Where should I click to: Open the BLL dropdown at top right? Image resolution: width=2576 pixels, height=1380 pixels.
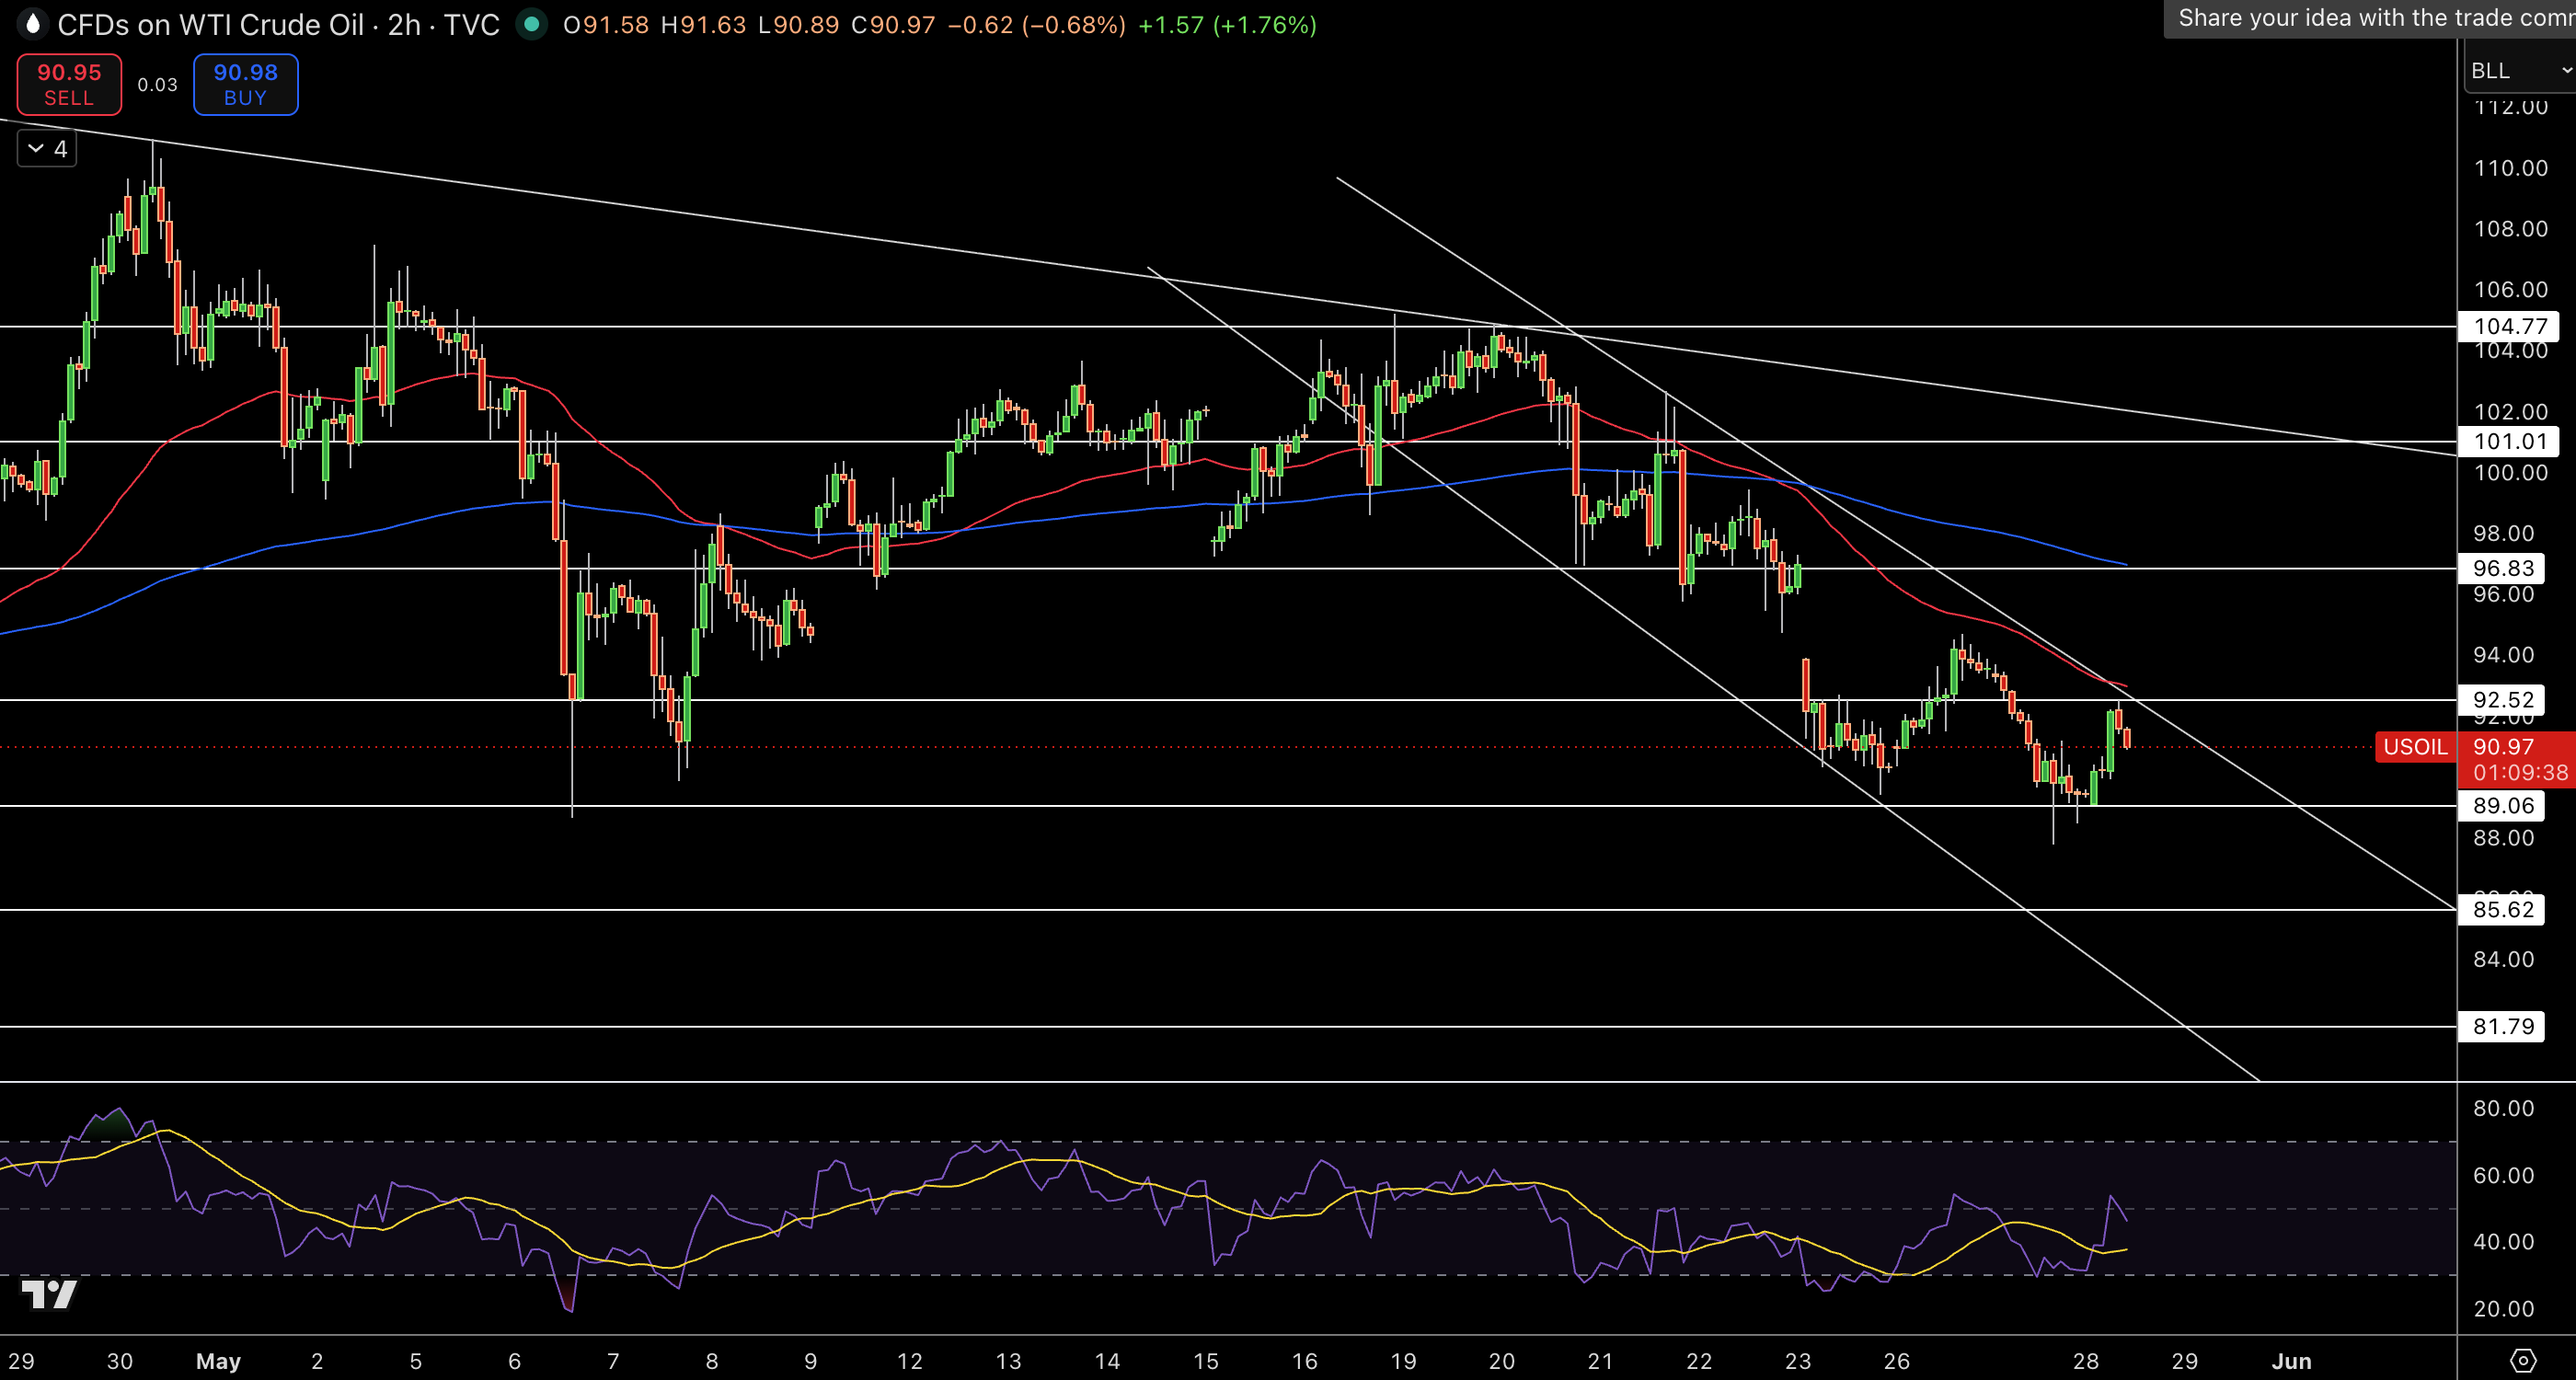tap(2519, 70)
